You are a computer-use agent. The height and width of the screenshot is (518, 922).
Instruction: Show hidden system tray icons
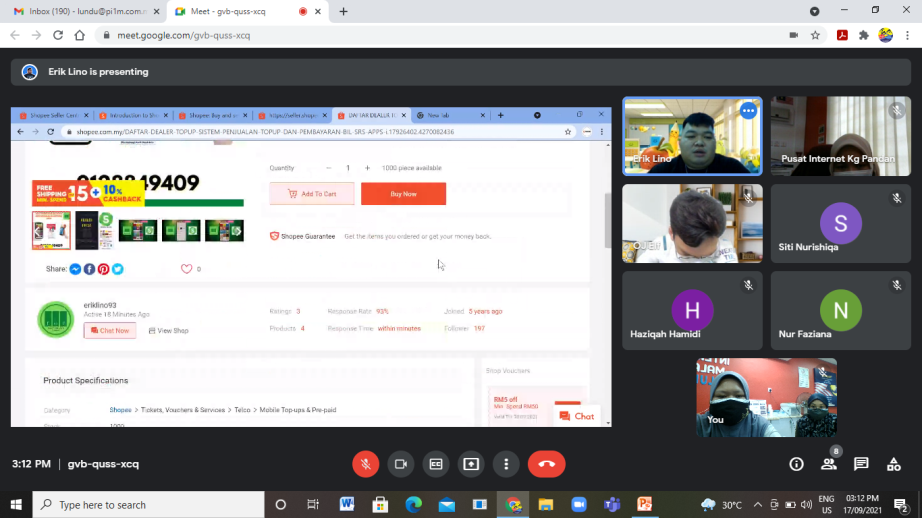(x=757, y=505)
